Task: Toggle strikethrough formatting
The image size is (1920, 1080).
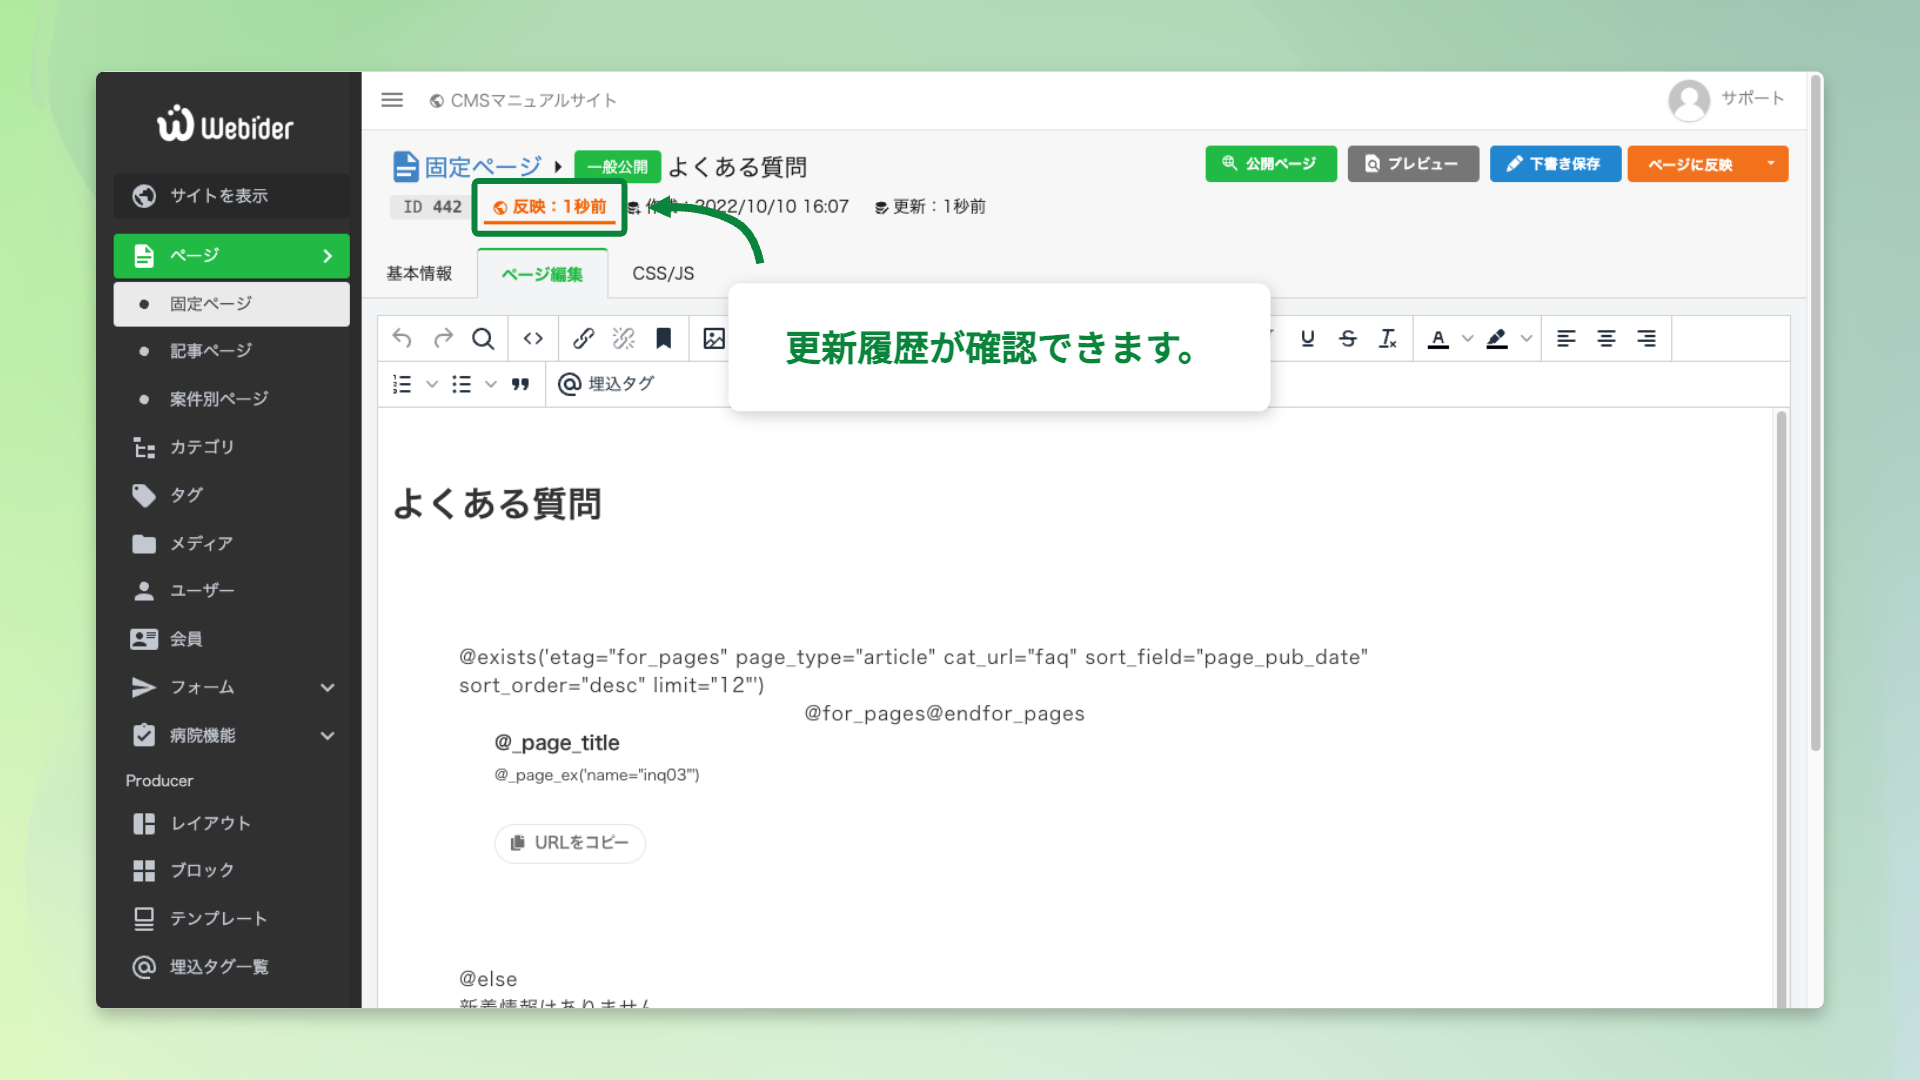Action: [1347, 339]
